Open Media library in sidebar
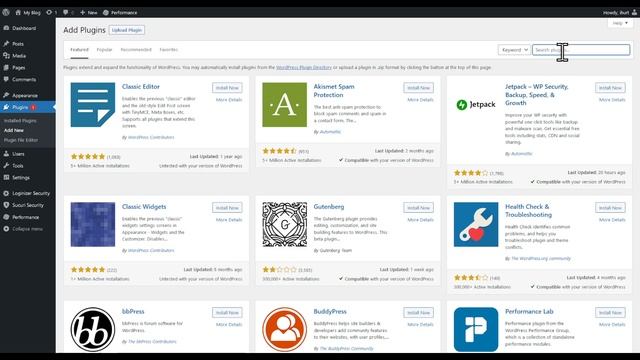Viewport: 640px width, 360px height. (x=19, y=56)
